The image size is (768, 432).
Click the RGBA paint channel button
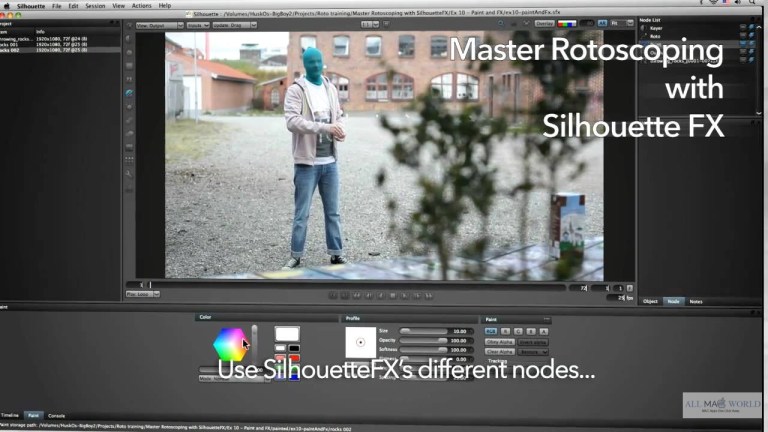point(491,332)
